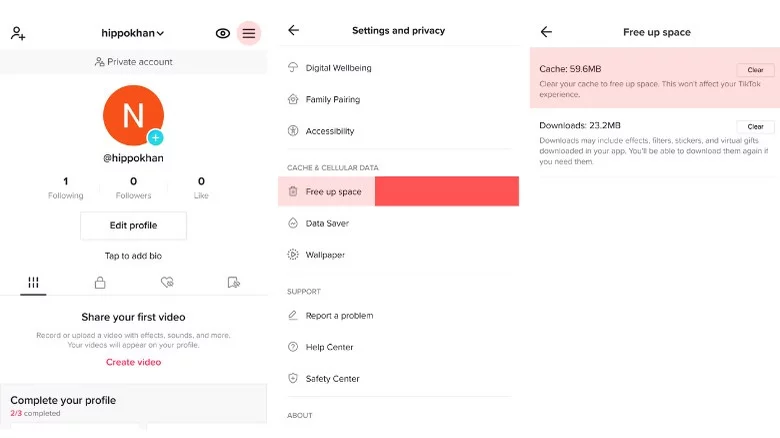This screenshot has height=438, width=780.
Task: Open Family Pairing option
Action: pos(332,100)
